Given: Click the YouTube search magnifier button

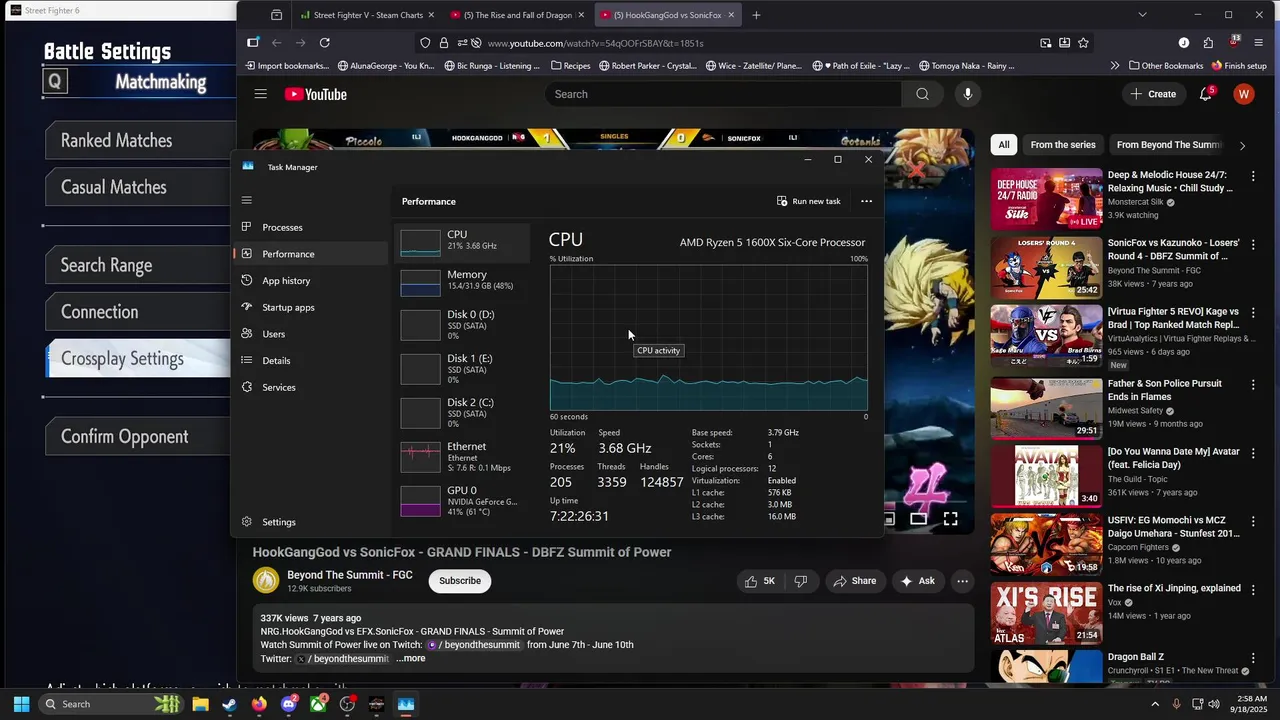Looking at the screenshot, I should (x=922, y=94).
